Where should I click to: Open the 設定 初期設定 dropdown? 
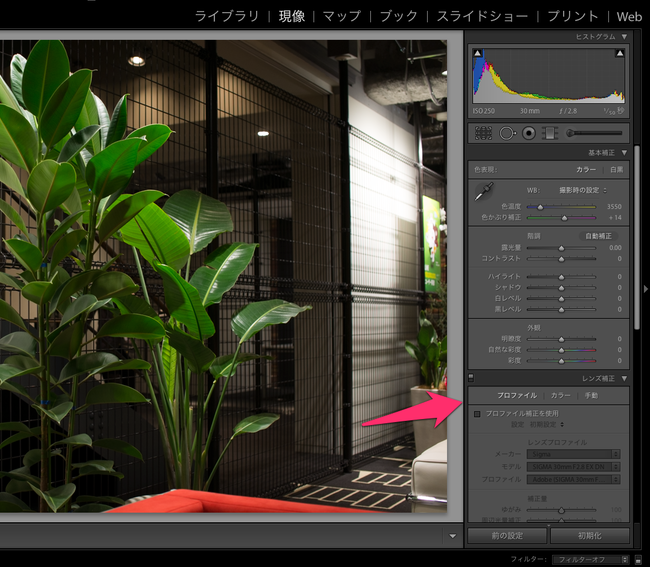tap(547, 424)
